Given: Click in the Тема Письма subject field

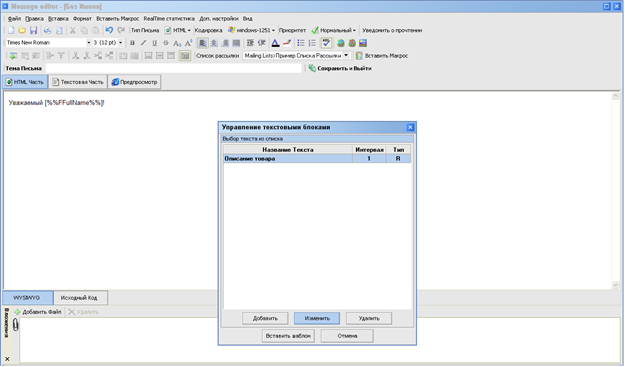Looking at the screenshot, I should click(x=174, y=69).
